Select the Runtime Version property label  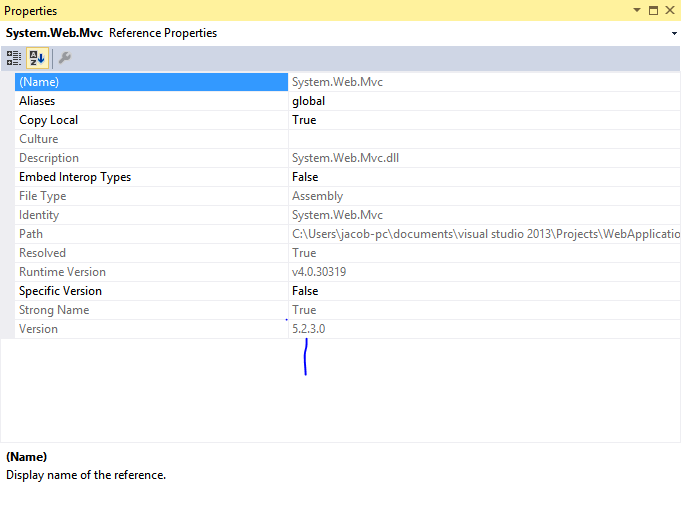click(x=62, y=272)
